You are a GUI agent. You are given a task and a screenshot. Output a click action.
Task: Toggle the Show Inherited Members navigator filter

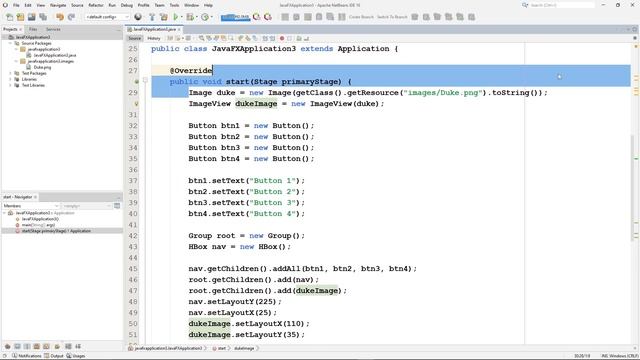pyautogui.click(x=8, y=347)
